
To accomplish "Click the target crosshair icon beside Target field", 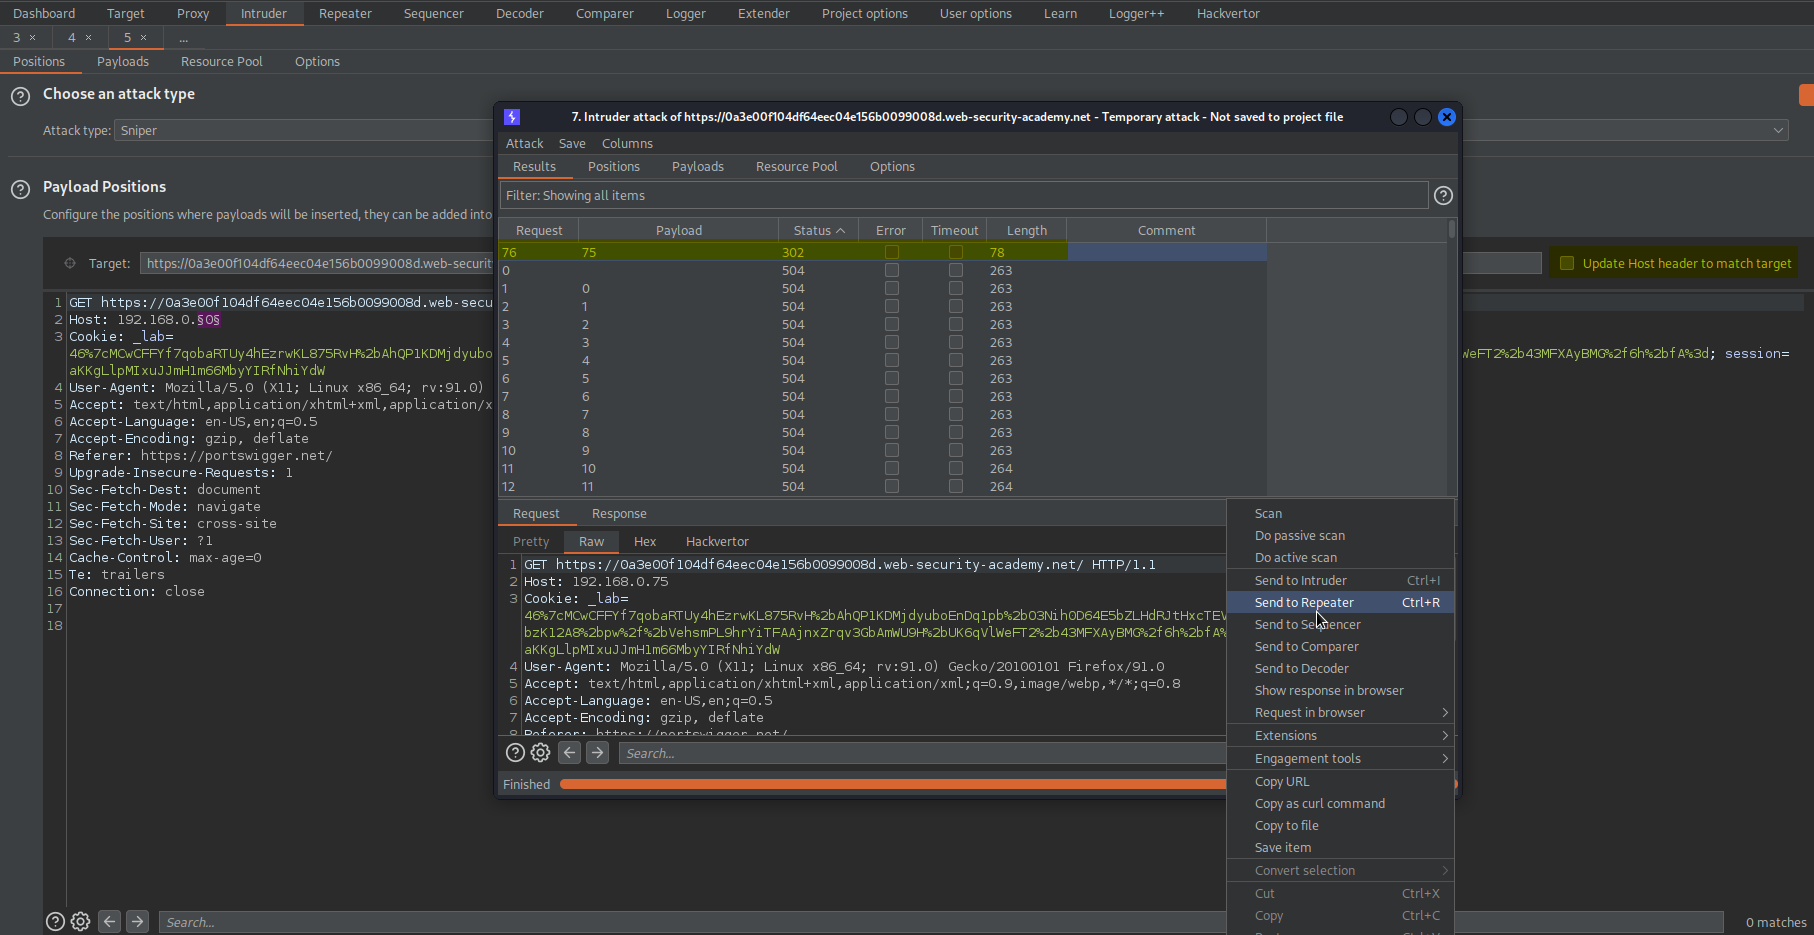I will pos(70,264).
